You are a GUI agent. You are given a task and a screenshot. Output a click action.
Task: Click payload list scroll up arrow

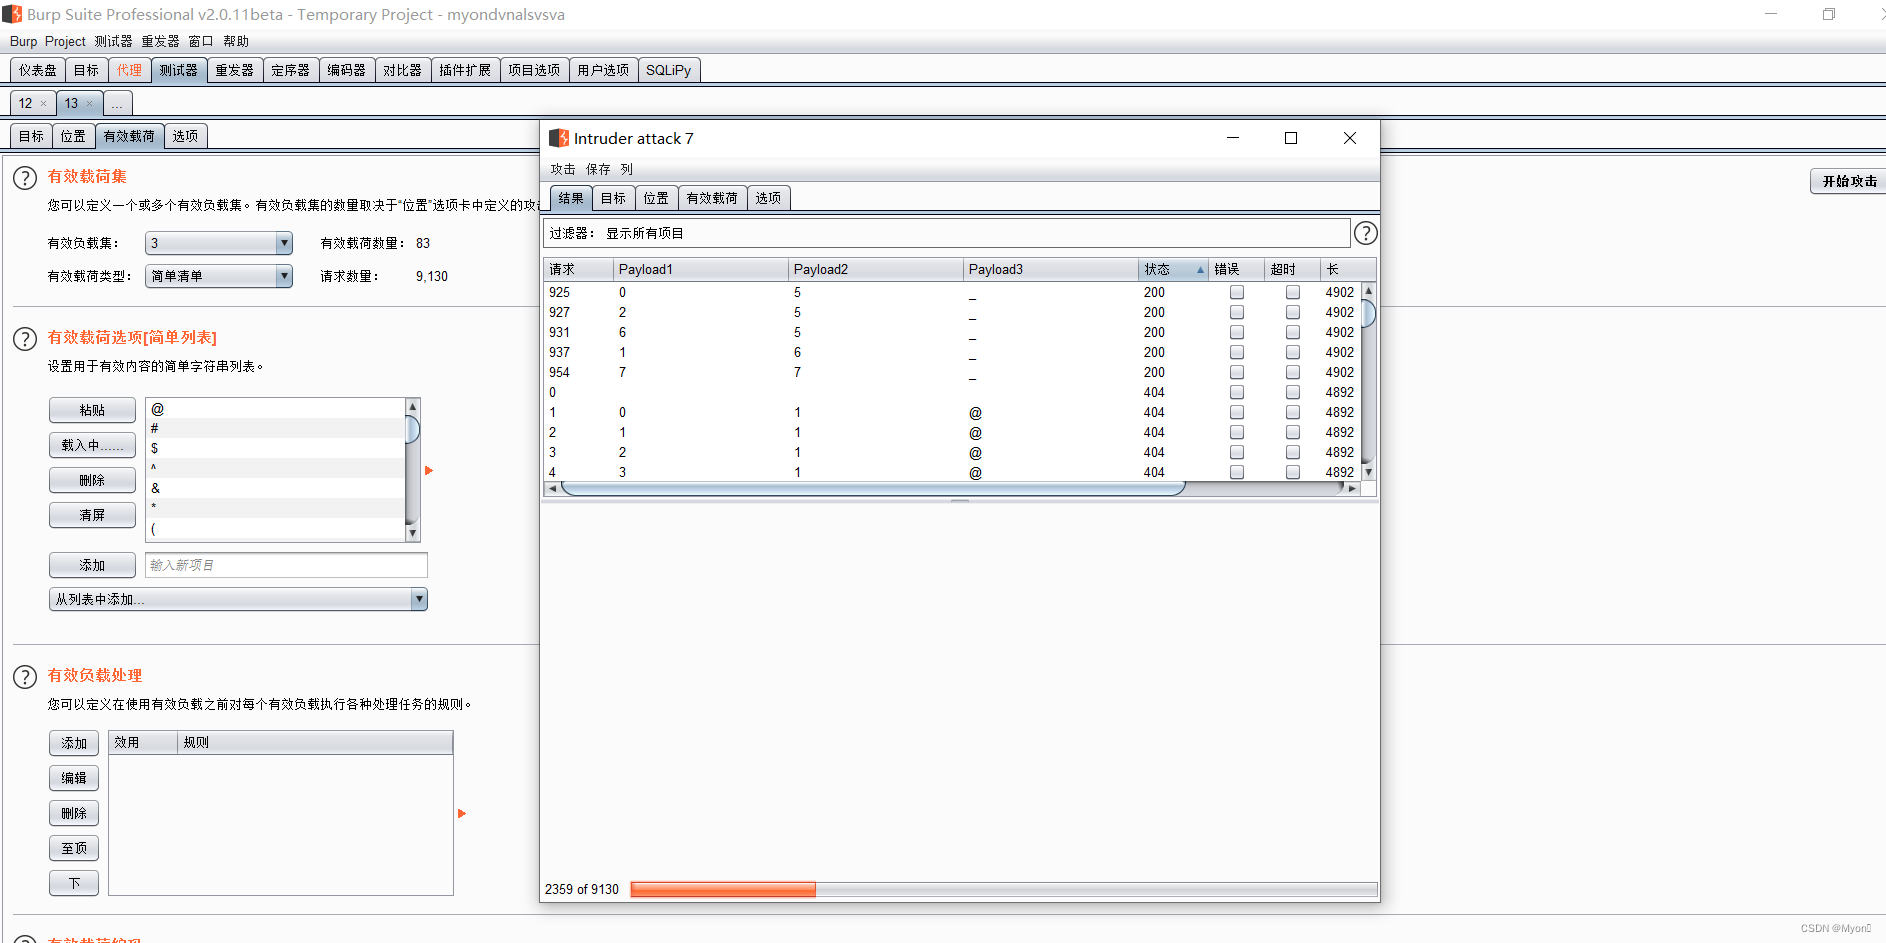[412, 406]
